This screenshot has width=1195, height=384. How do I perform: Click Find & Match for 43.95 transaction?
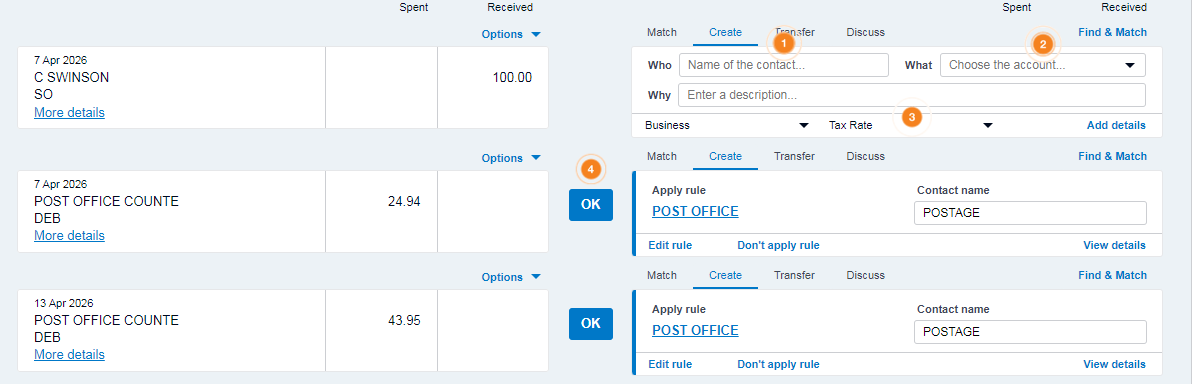tap(1112, 275)
